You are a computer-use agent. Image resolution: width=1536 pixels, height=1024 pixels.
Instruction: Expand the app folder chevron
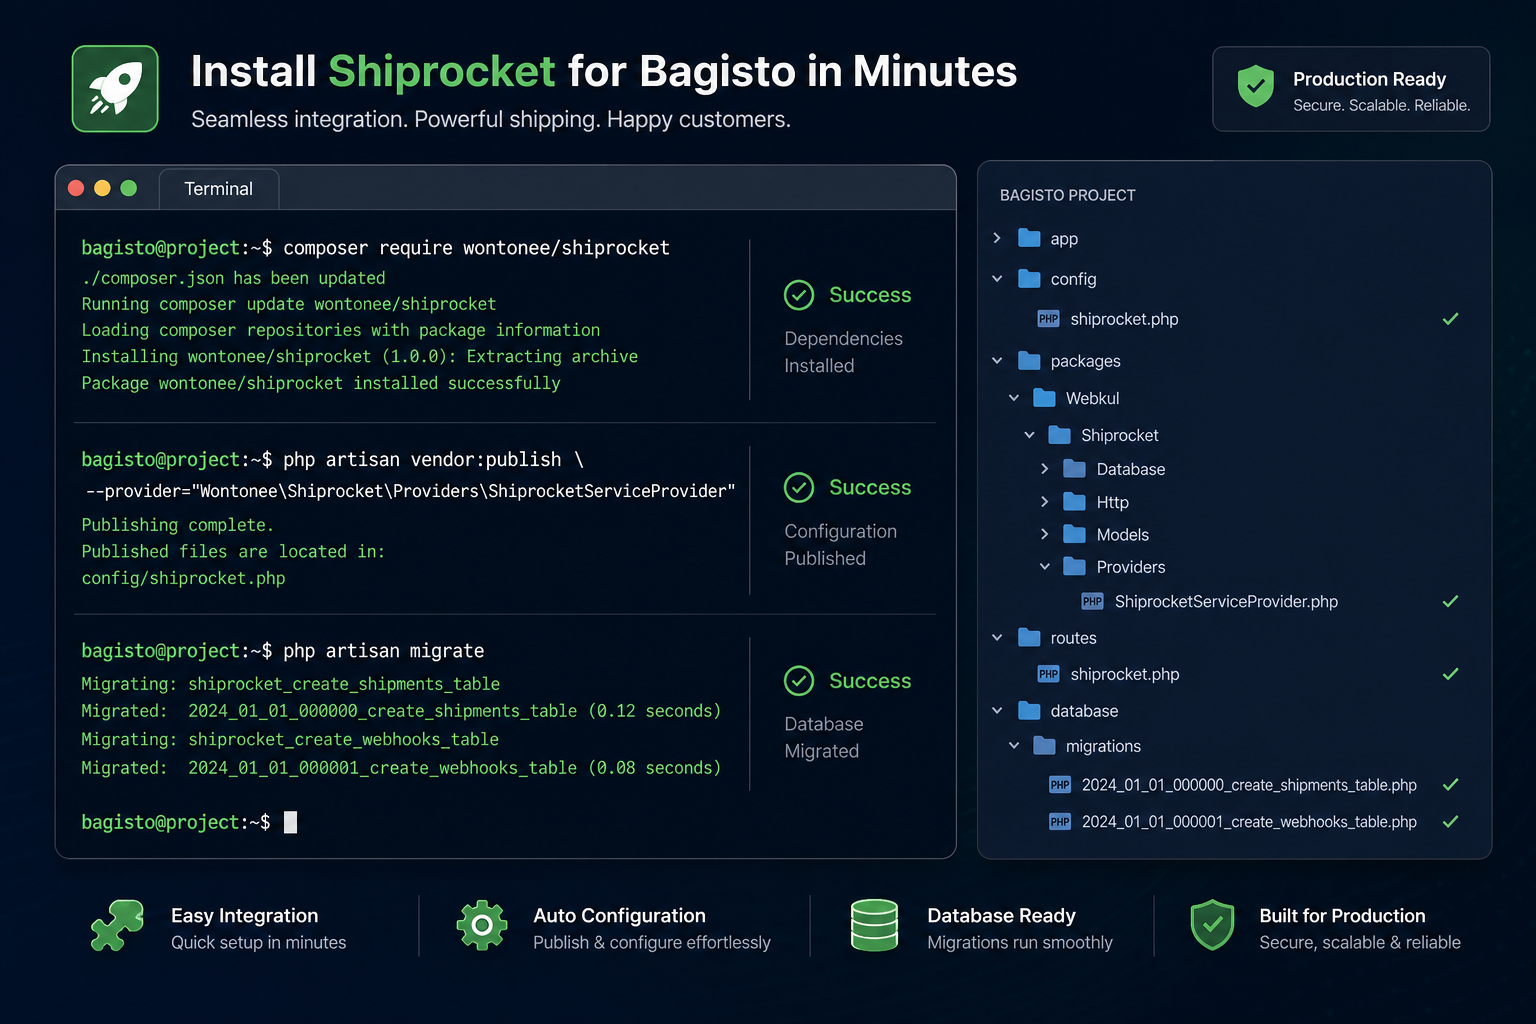point(997,238)
